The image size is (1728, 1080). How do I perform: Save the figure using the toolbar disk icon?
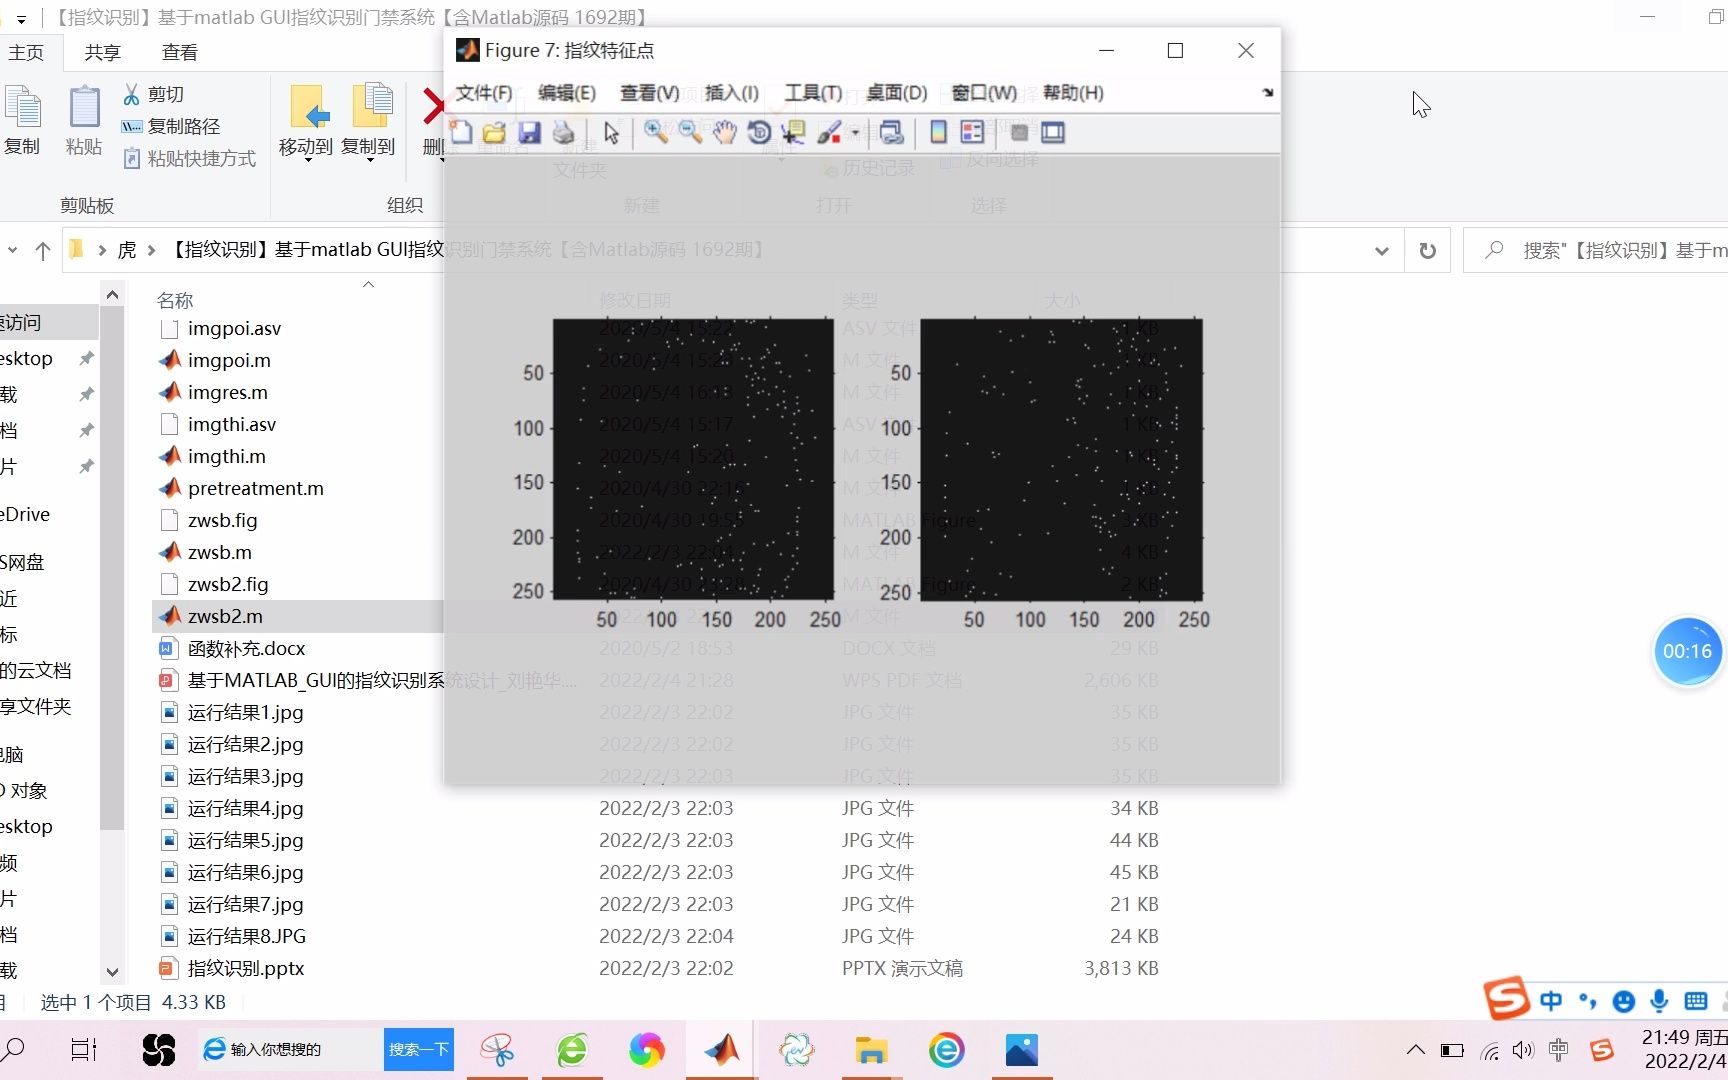coord(529,132)
